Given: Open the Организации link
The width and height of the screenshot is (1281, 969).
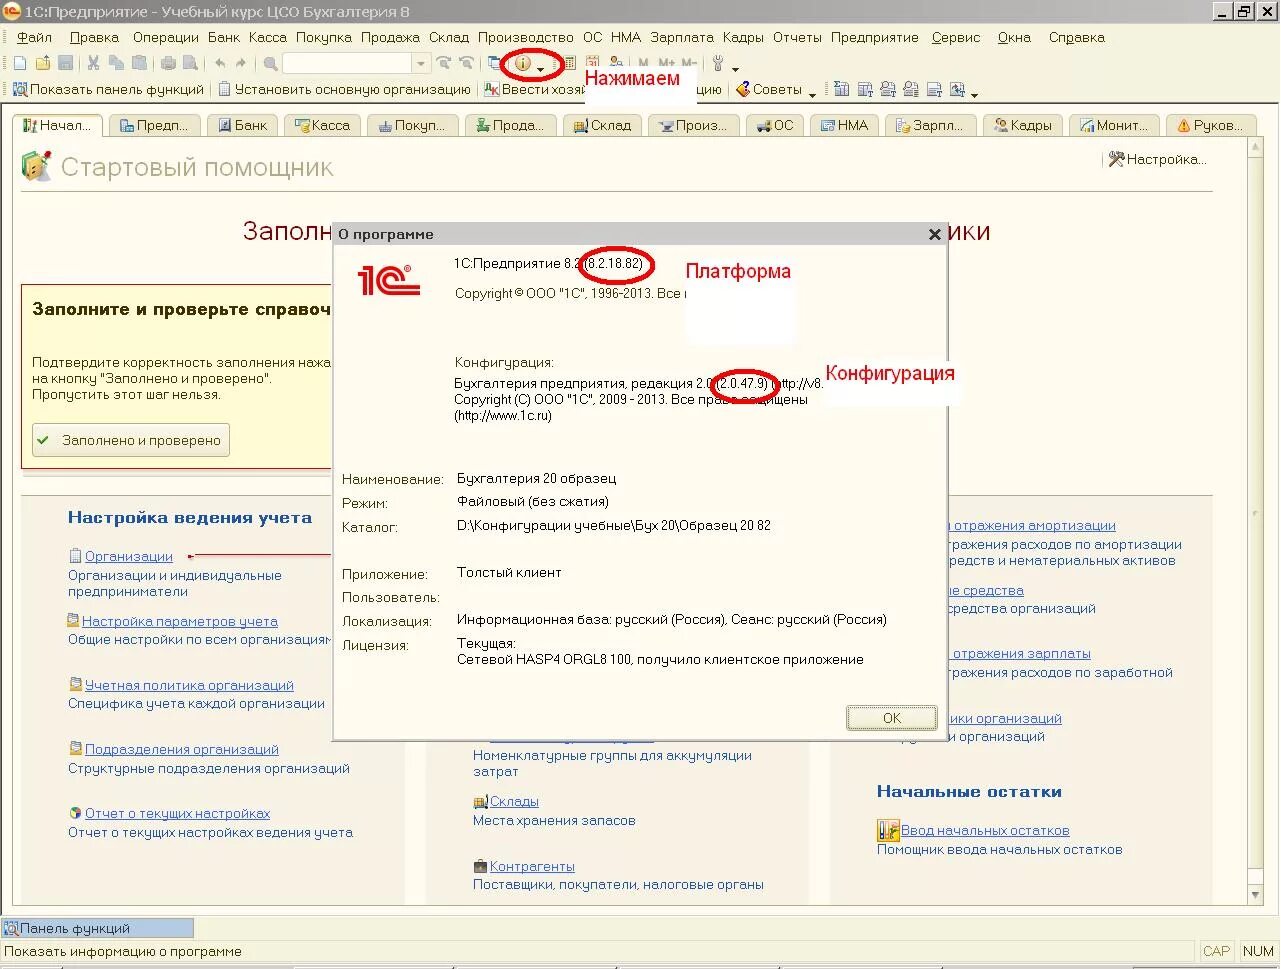Looking at the screenshot, I should point(129,557).
